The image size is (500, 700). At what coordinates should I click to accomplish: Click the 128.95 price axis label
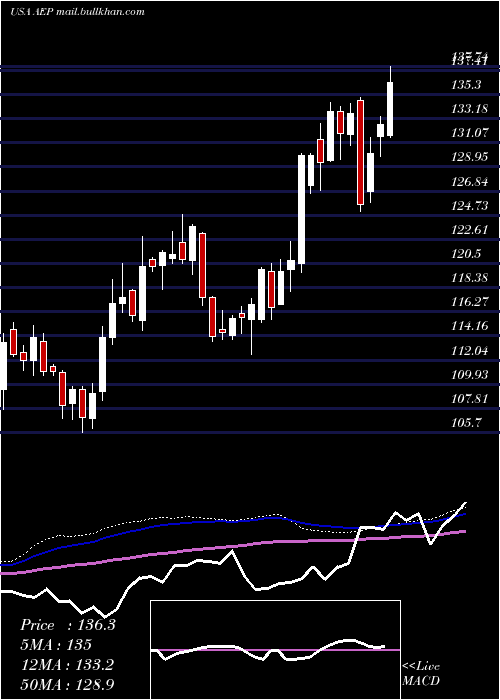coord(470,156)
